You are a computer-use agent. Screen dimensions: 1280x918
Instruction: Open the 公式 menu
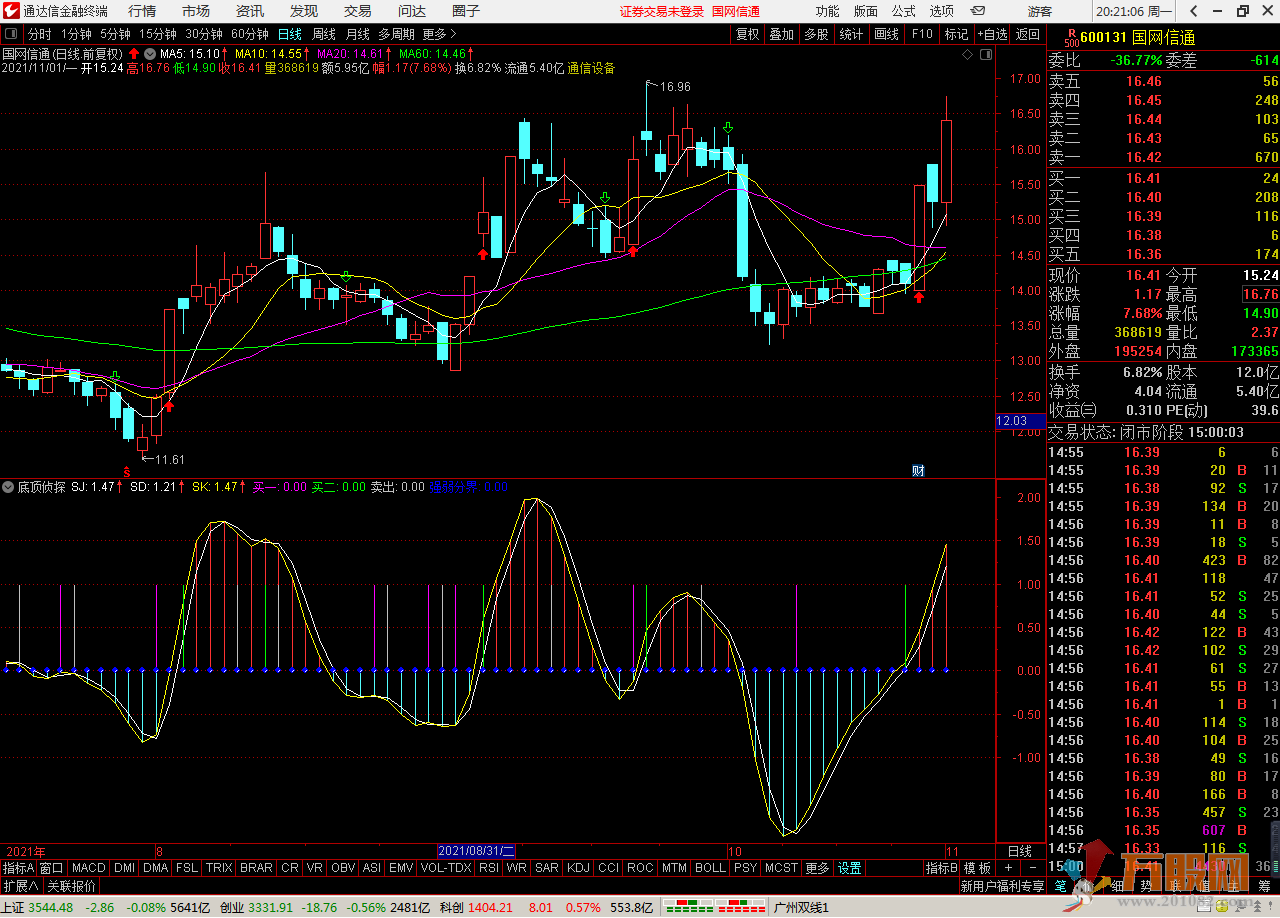click(903, 11)
